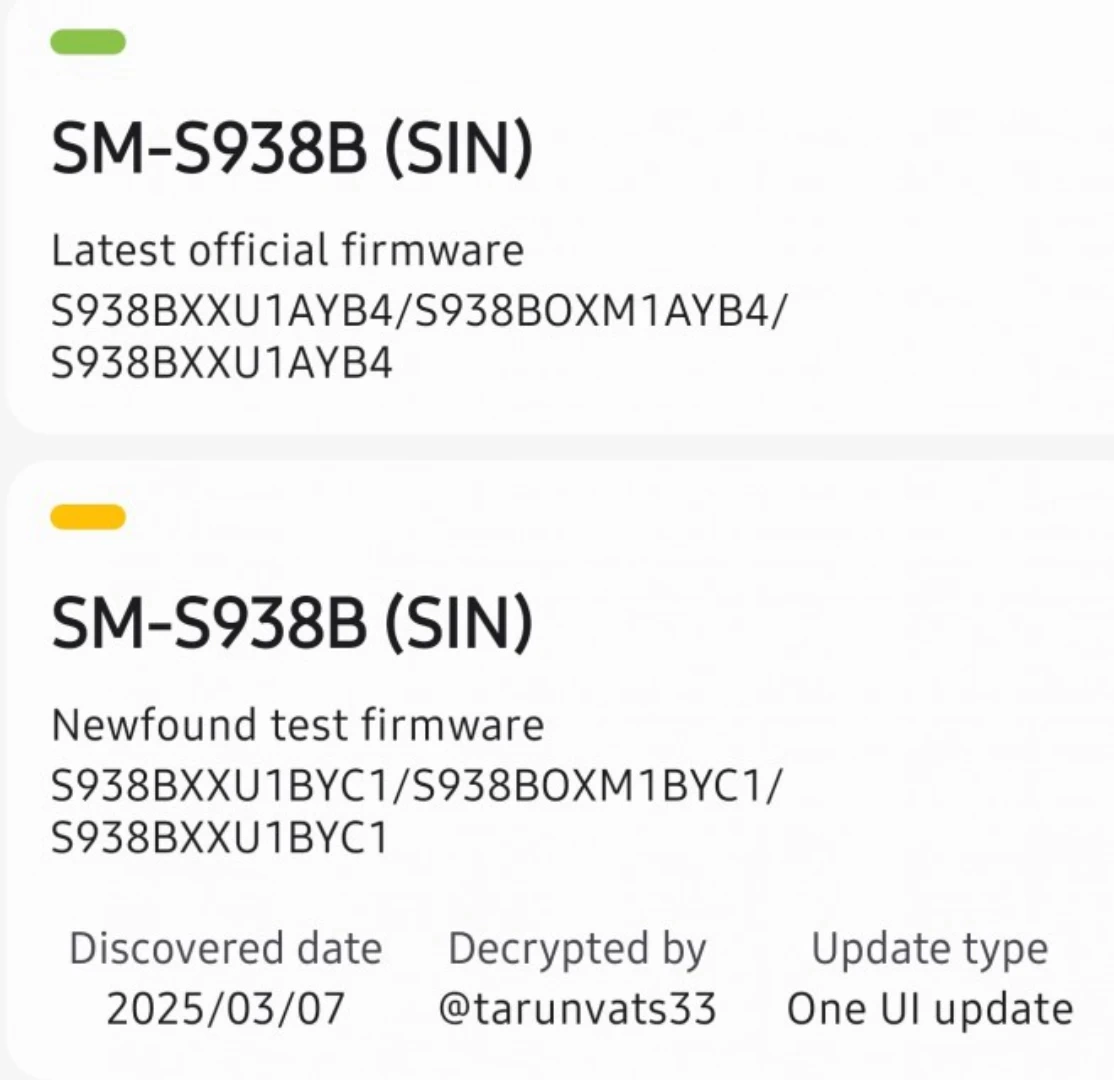The width and height of the screenshot is (1114, 1080).
Task: Tap the (SIN) region tag in test firmware card
Action: coord(457,624)
